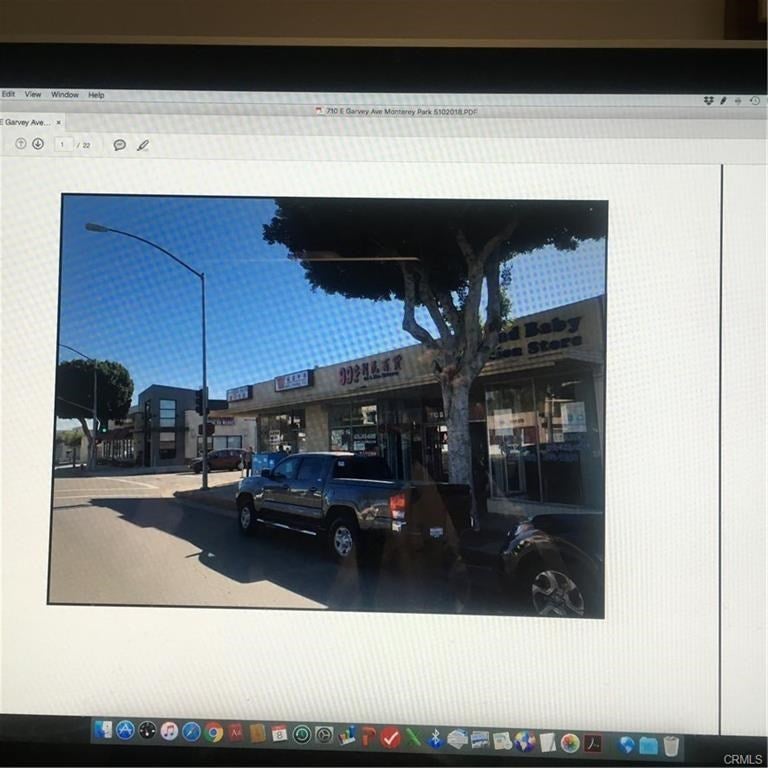Open the comment bubble tool
The height and width of the screenshot is (768, 768).
[x=120, y=145]
